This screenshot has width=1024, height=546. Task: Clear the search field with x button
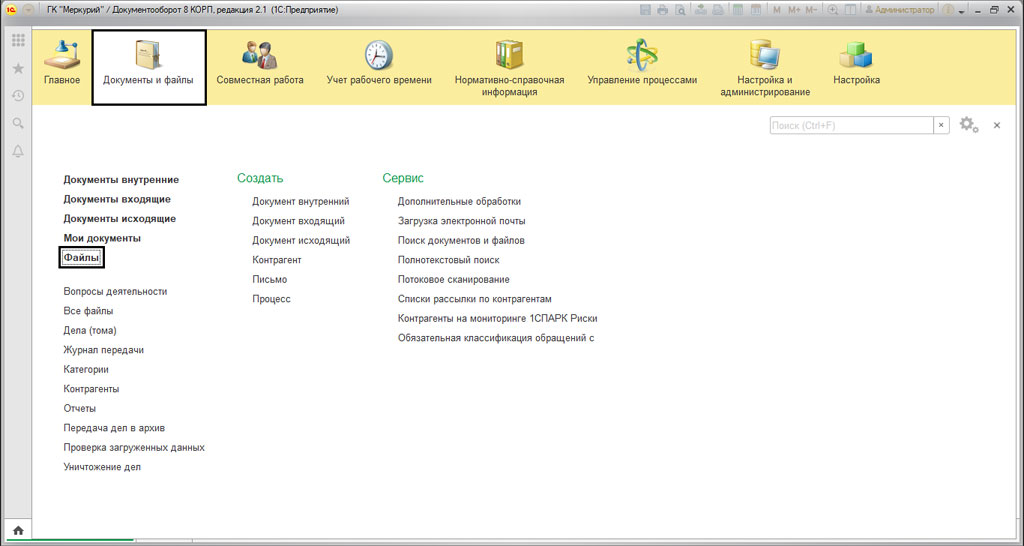click(941, 125)
